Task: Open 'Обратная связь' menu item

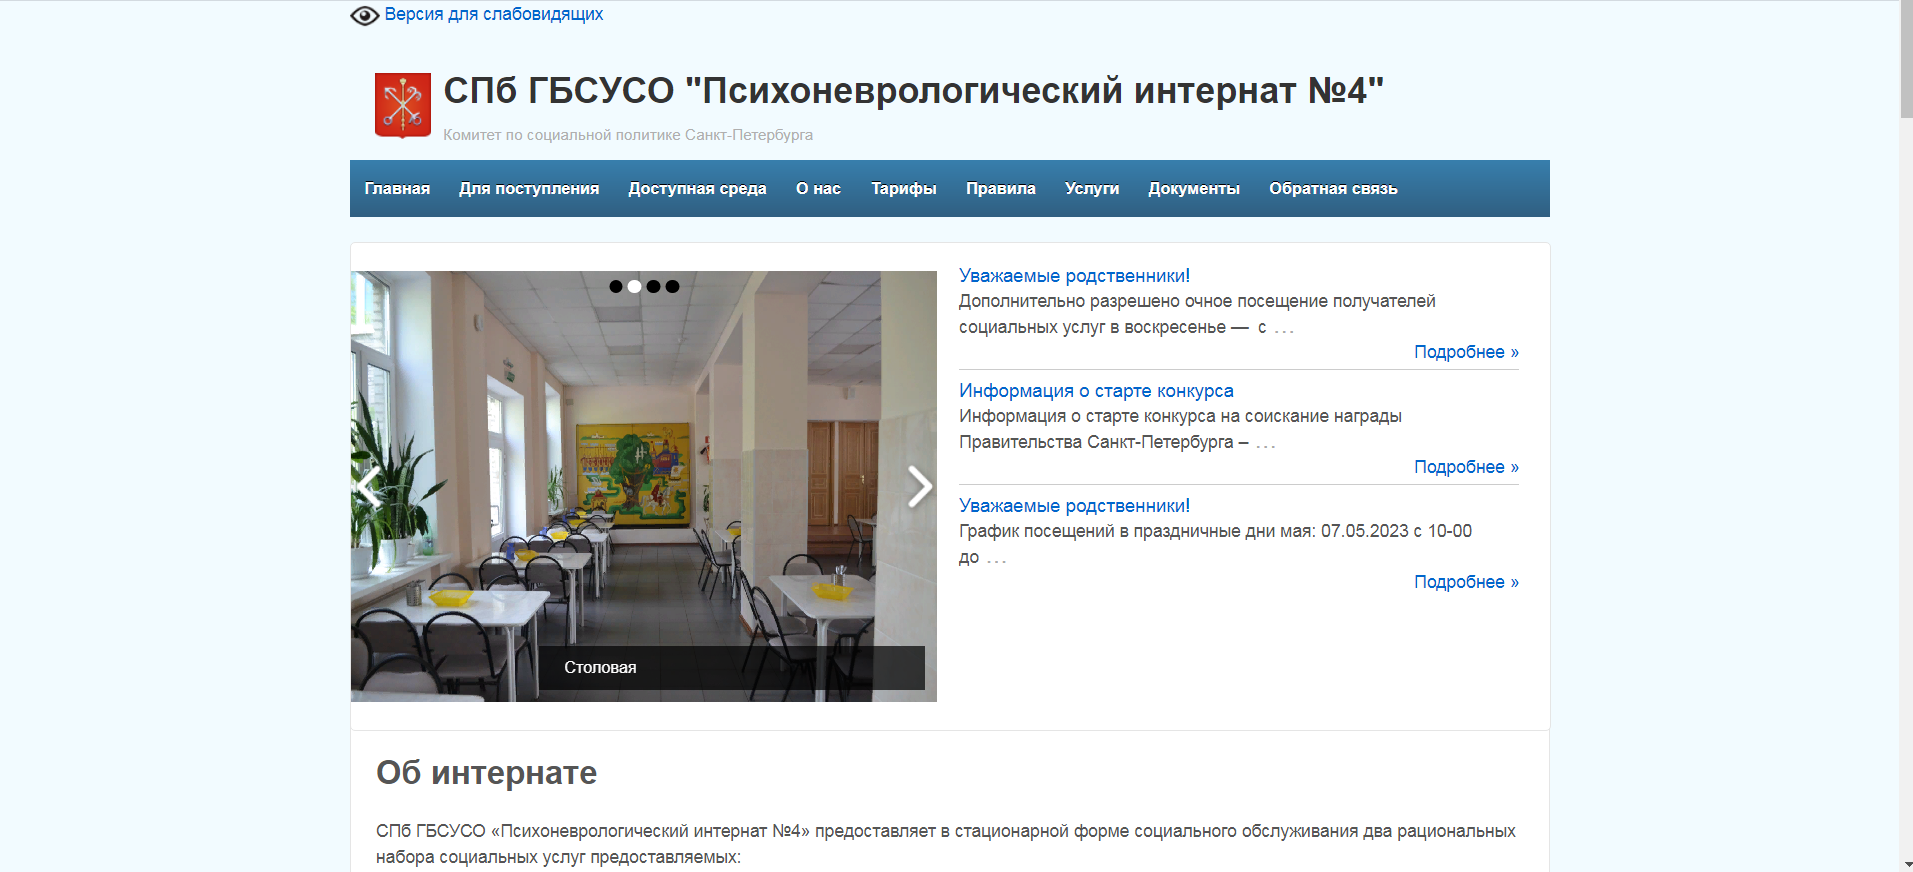Action: pyautogui.click(x=1333, y=189)
